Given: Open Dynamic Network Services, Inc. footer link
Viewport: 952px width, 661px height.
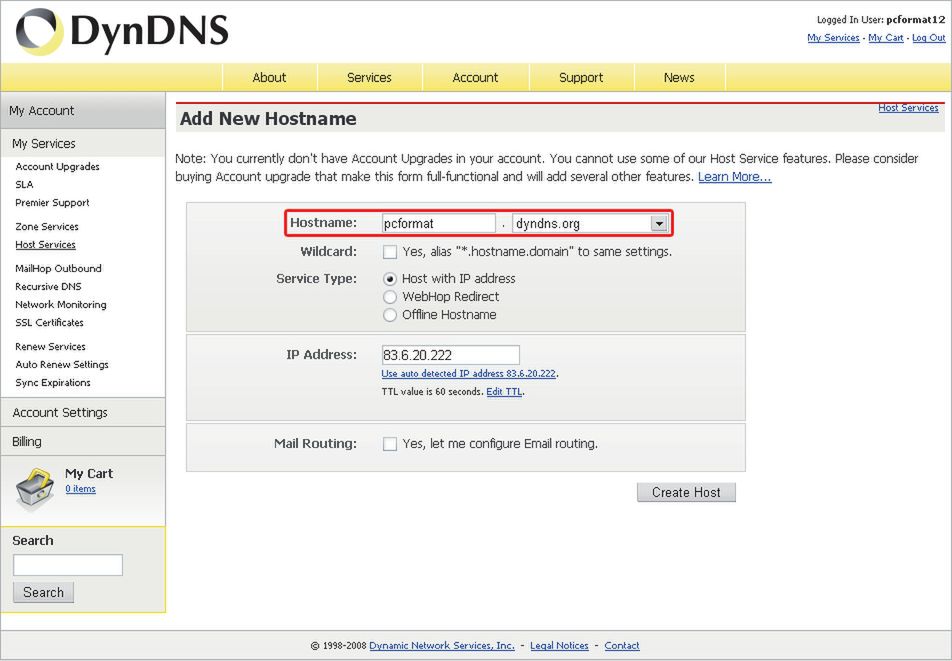Looking at the screenshot, I should (441, 646).
